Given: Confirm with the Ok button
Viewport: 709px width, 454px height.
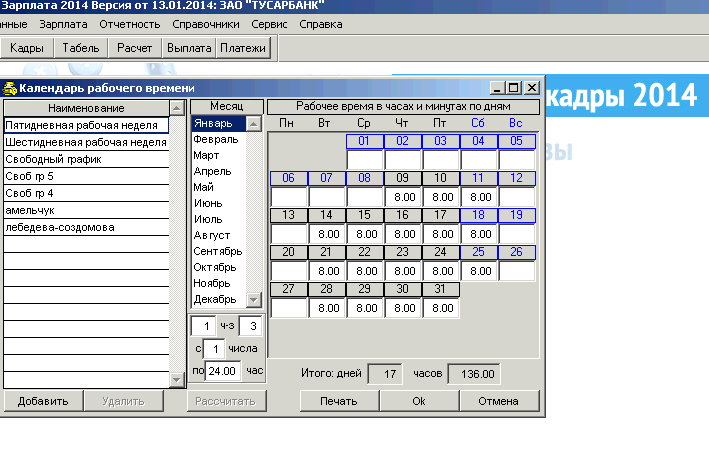Looking at the screenshot, I should [x=418, y=401].
